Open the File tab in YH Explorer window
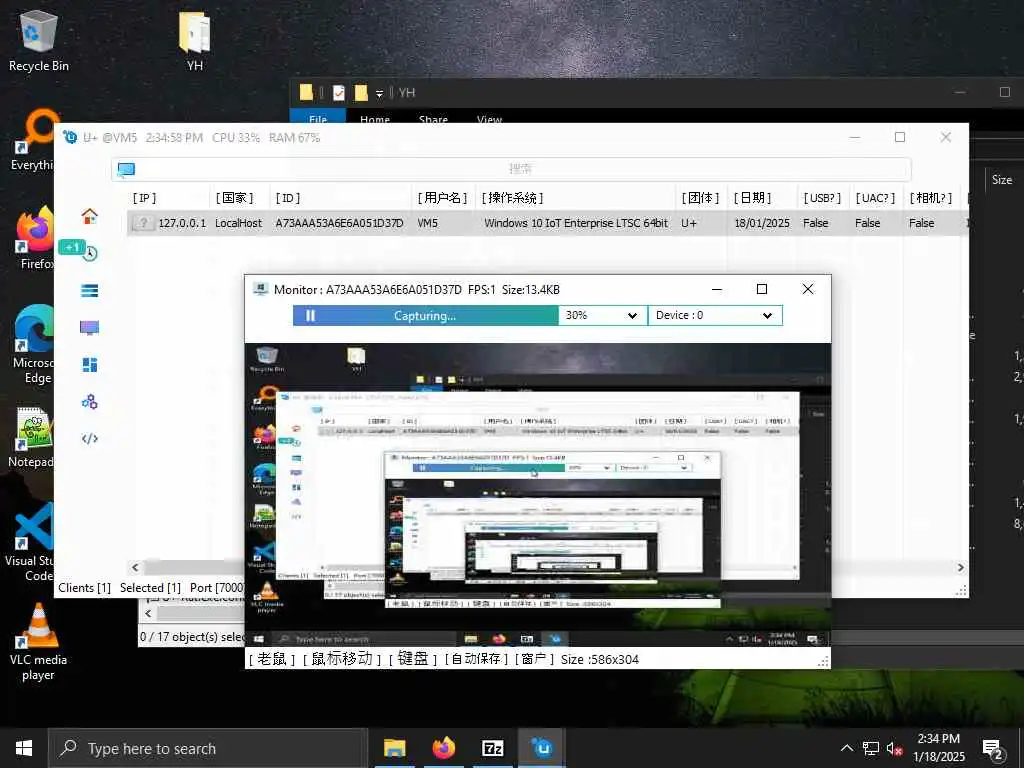 click(318, 118)
